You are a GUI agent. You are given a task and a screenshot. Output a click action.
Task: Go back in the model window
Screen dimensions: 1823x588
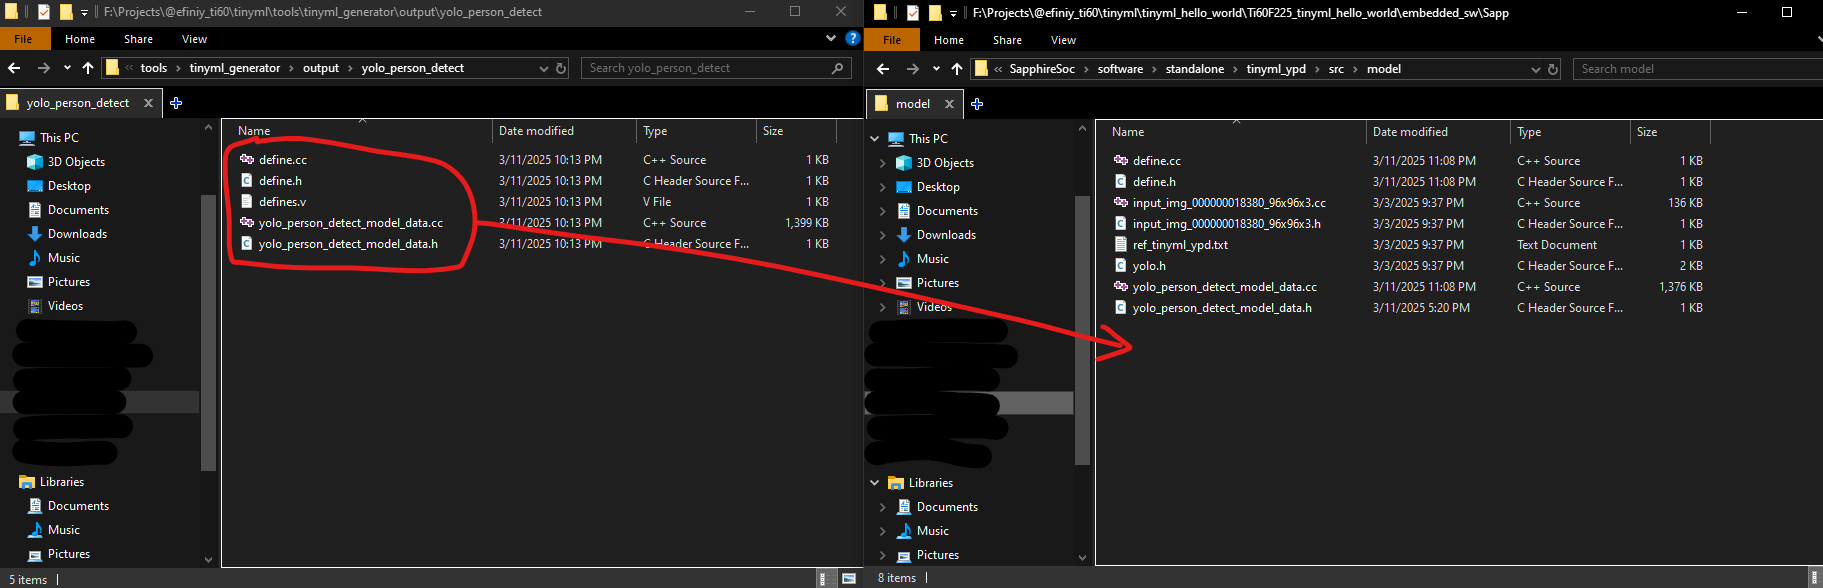(883, 69)
